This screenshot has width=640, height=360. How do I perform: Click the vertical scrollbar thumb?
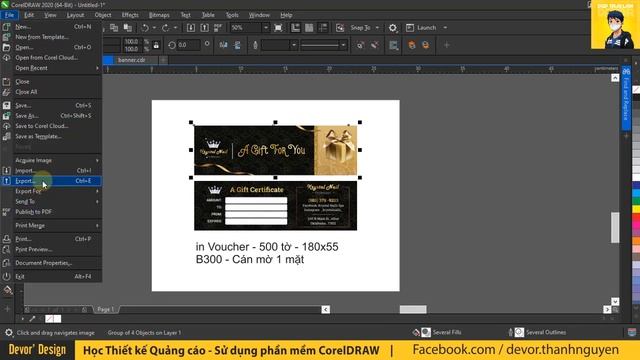tap(615, 227)
